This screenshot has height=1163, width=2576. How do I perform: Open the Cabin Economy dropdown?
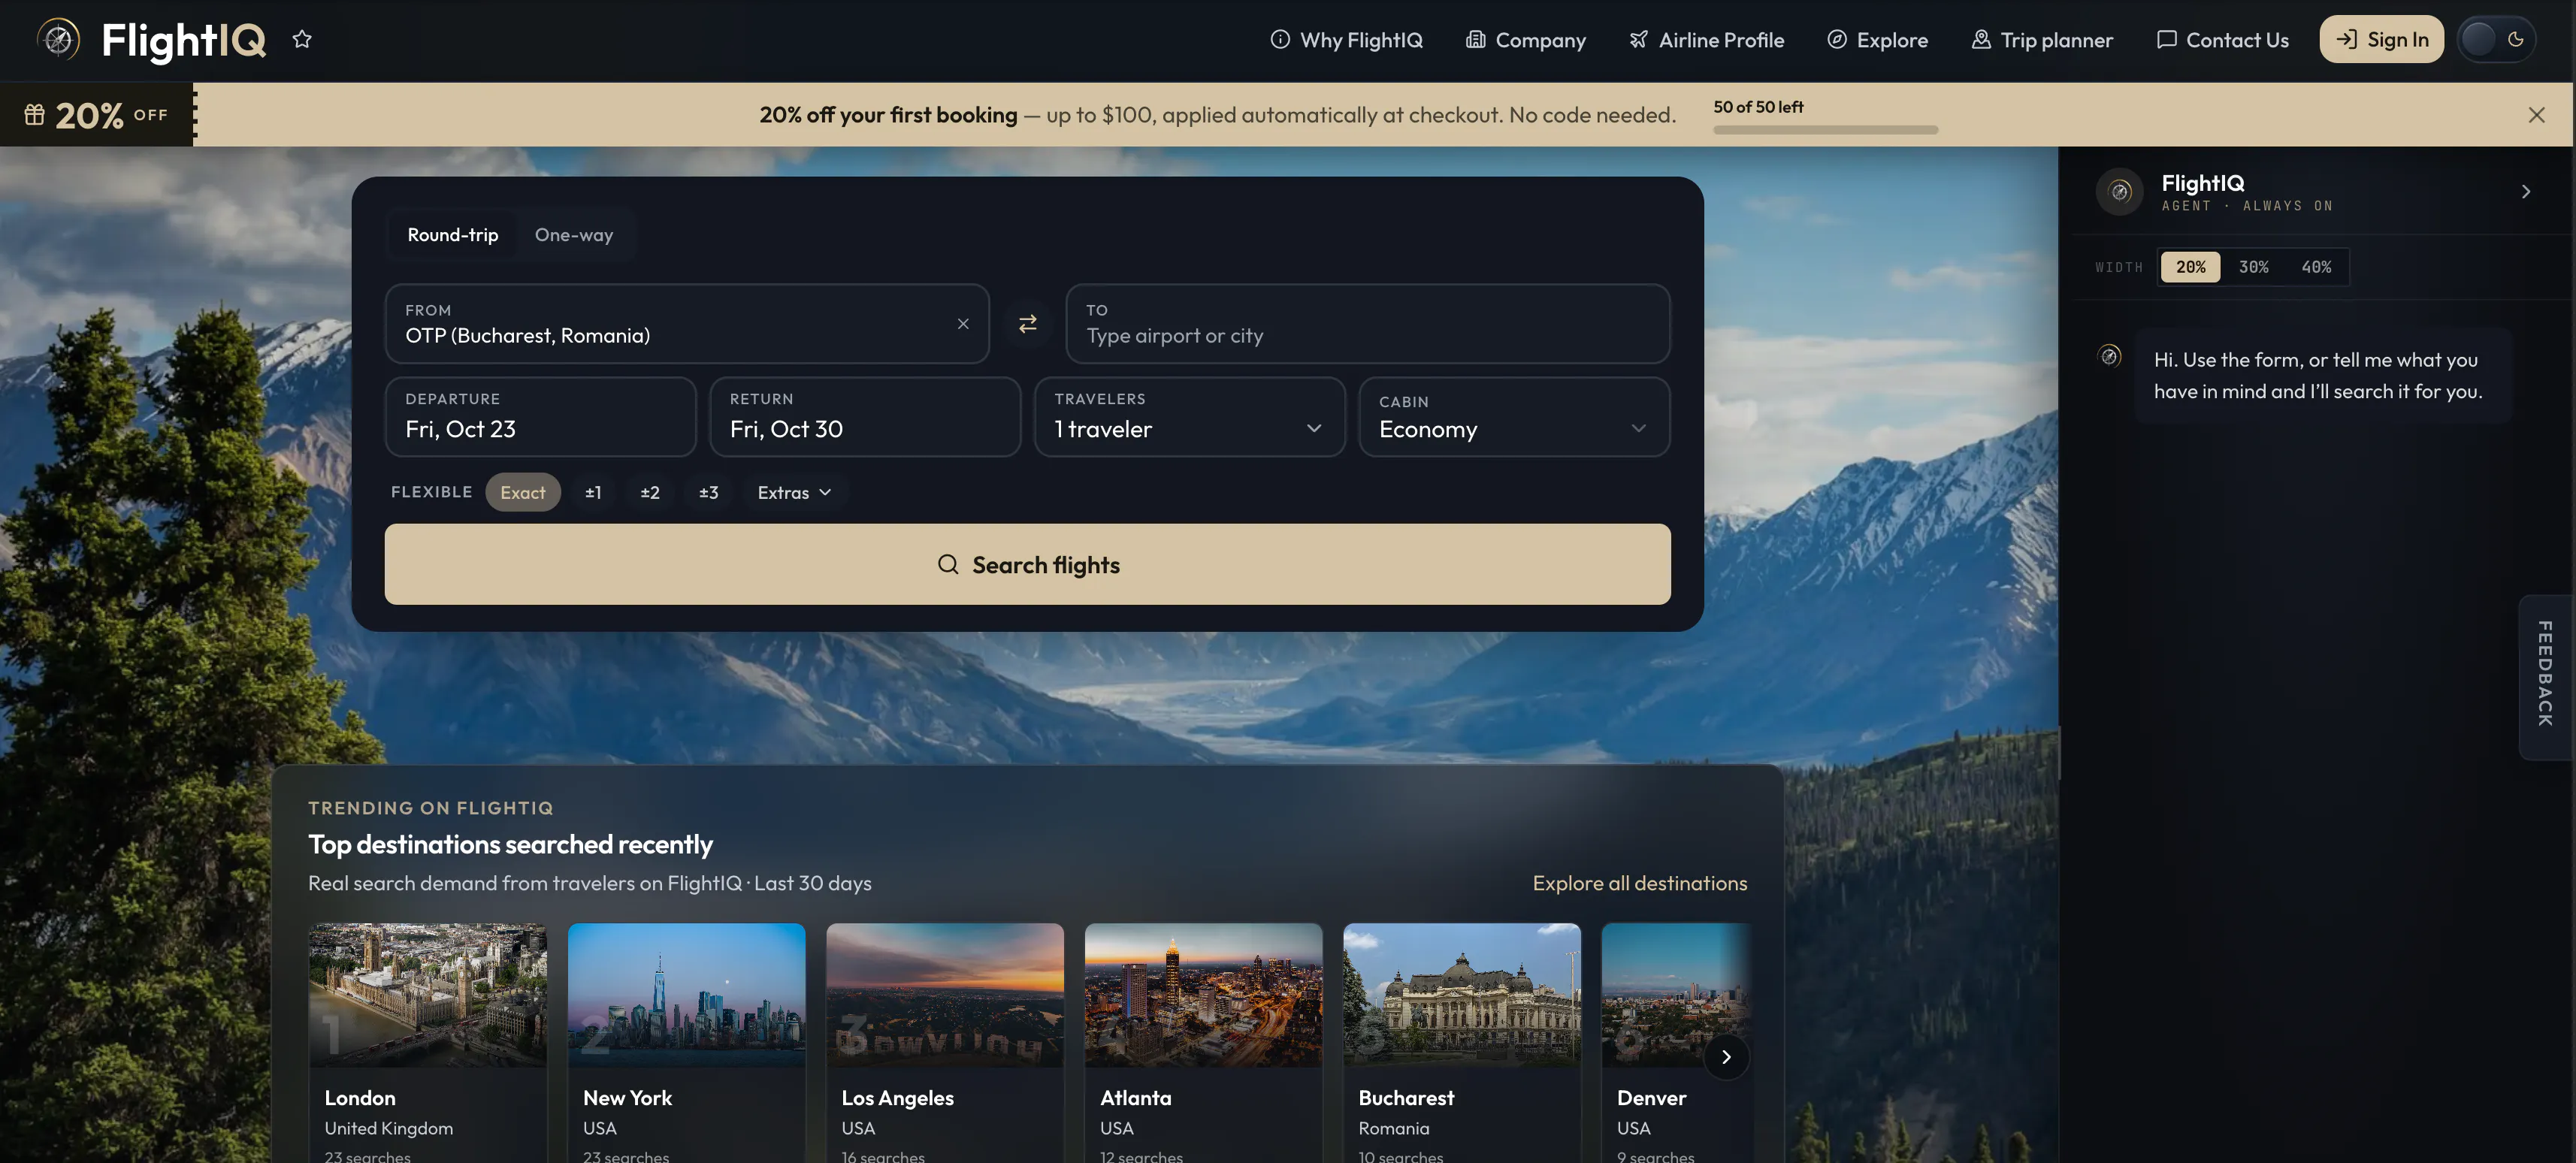click(x=1514, y=417)
